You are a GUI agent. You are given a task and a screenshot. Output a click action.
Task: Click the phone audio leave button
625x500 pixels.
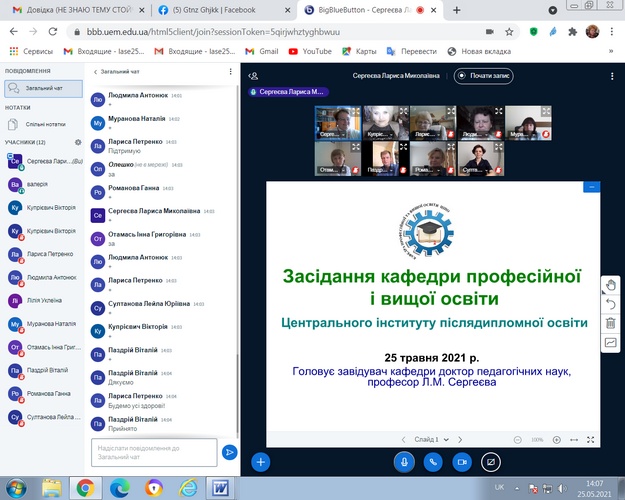point(433,462)
